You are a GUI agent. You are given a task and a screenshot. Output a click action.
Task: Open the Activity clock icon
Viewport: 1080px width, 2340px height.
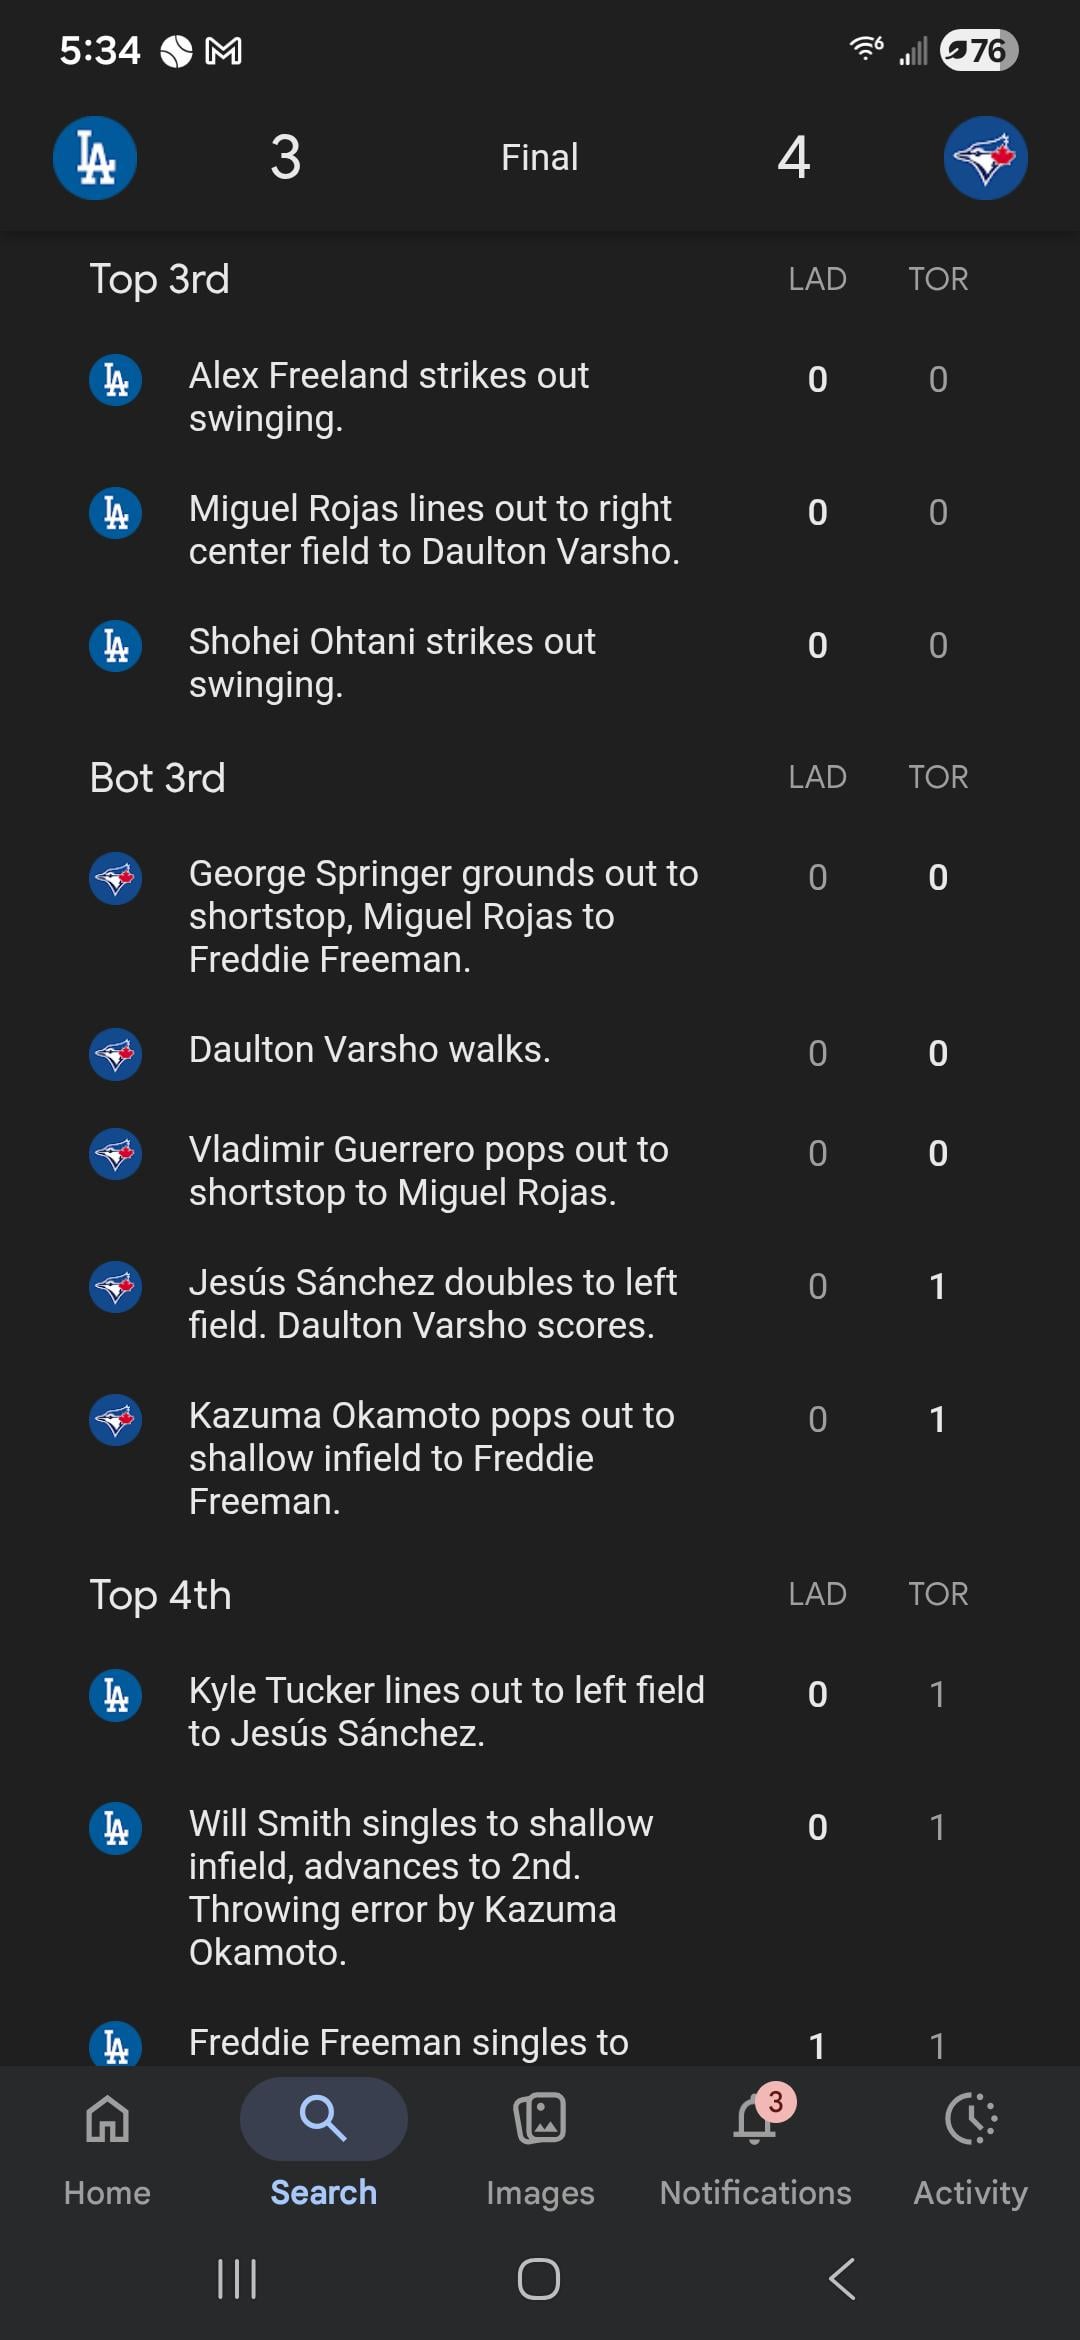(x=970, y=2119)
